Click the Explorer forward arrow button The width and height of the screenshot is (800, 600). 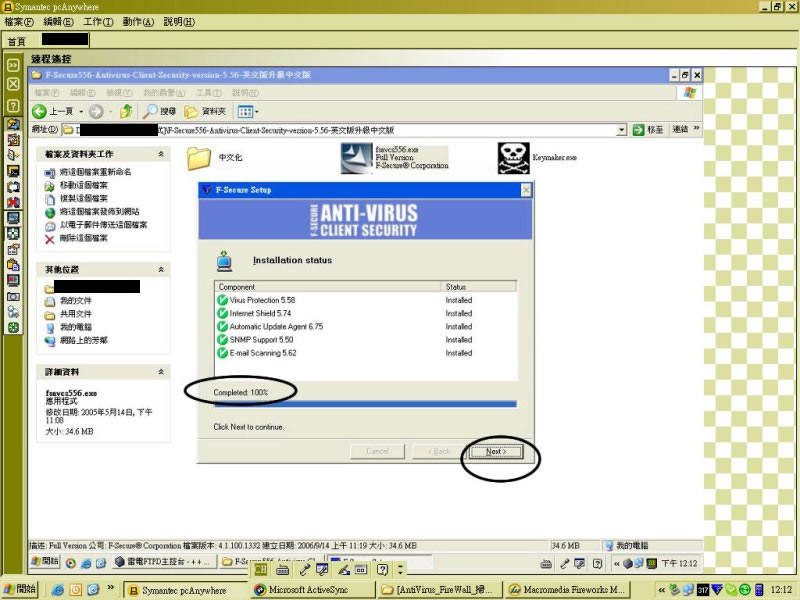point(96,111)
